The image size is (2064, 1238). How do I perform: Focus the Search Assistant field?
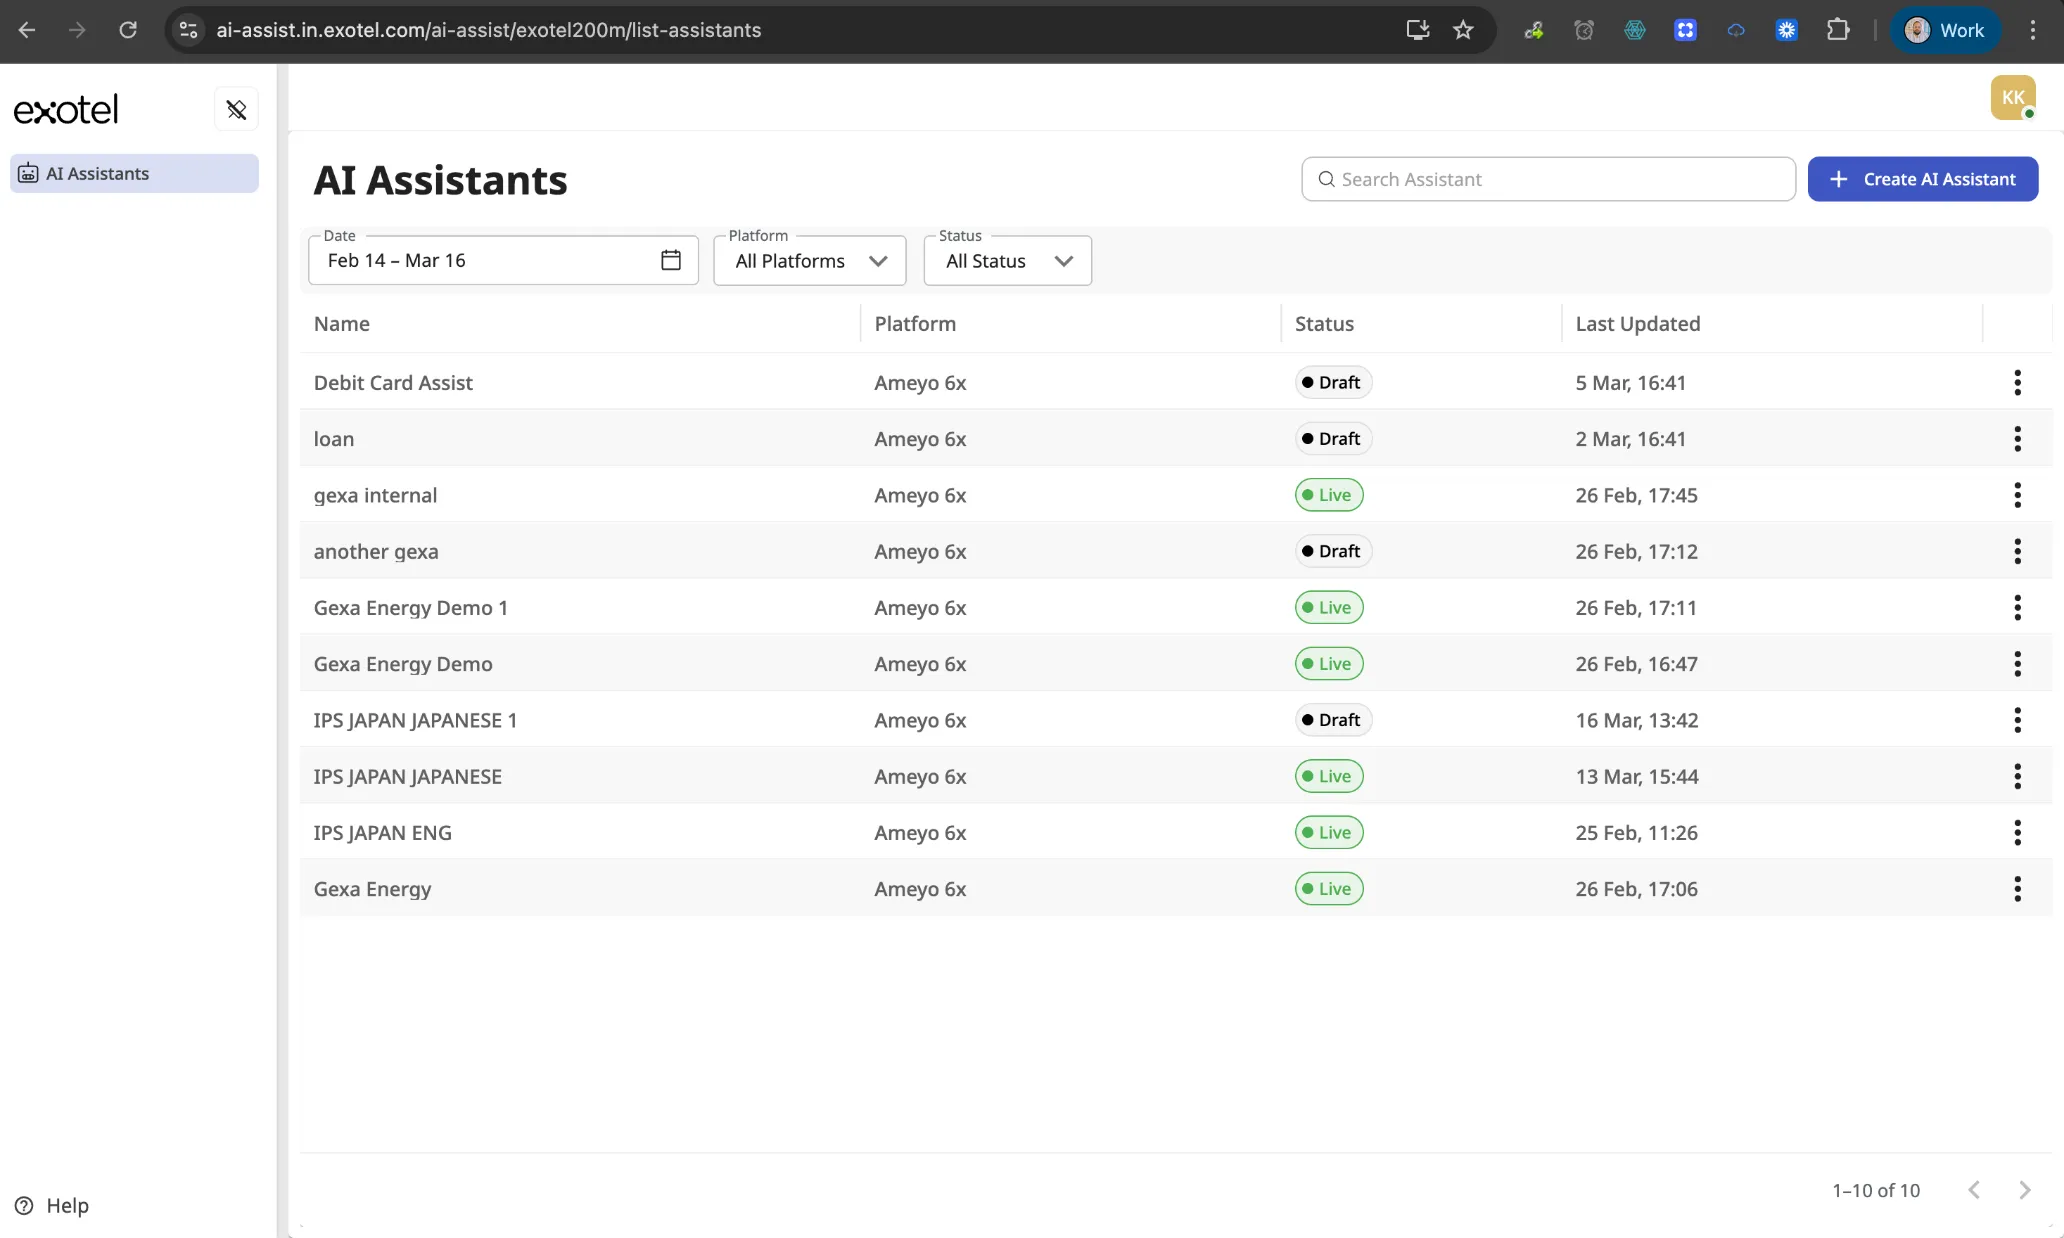[1548, 179]
